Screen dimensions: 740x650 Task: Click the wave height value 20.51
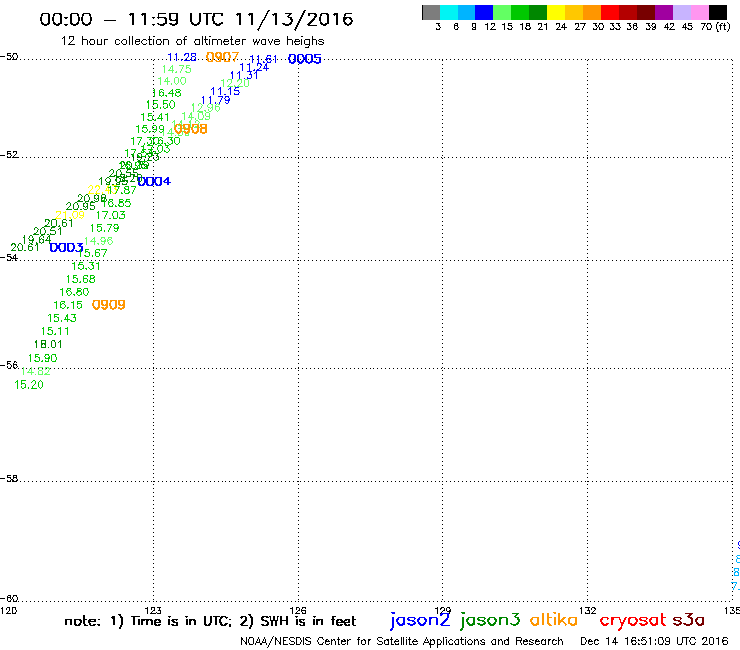click(x=48, y=231)
